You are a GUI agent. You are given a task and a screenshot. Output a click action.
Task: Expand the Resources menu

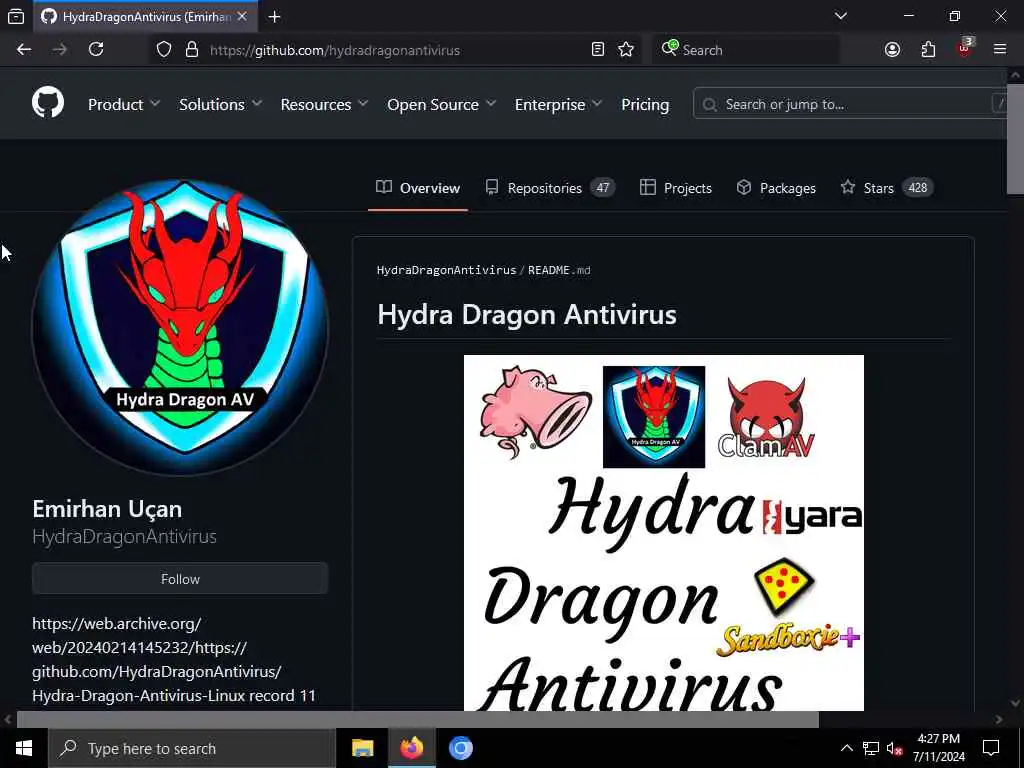(324, 104)
